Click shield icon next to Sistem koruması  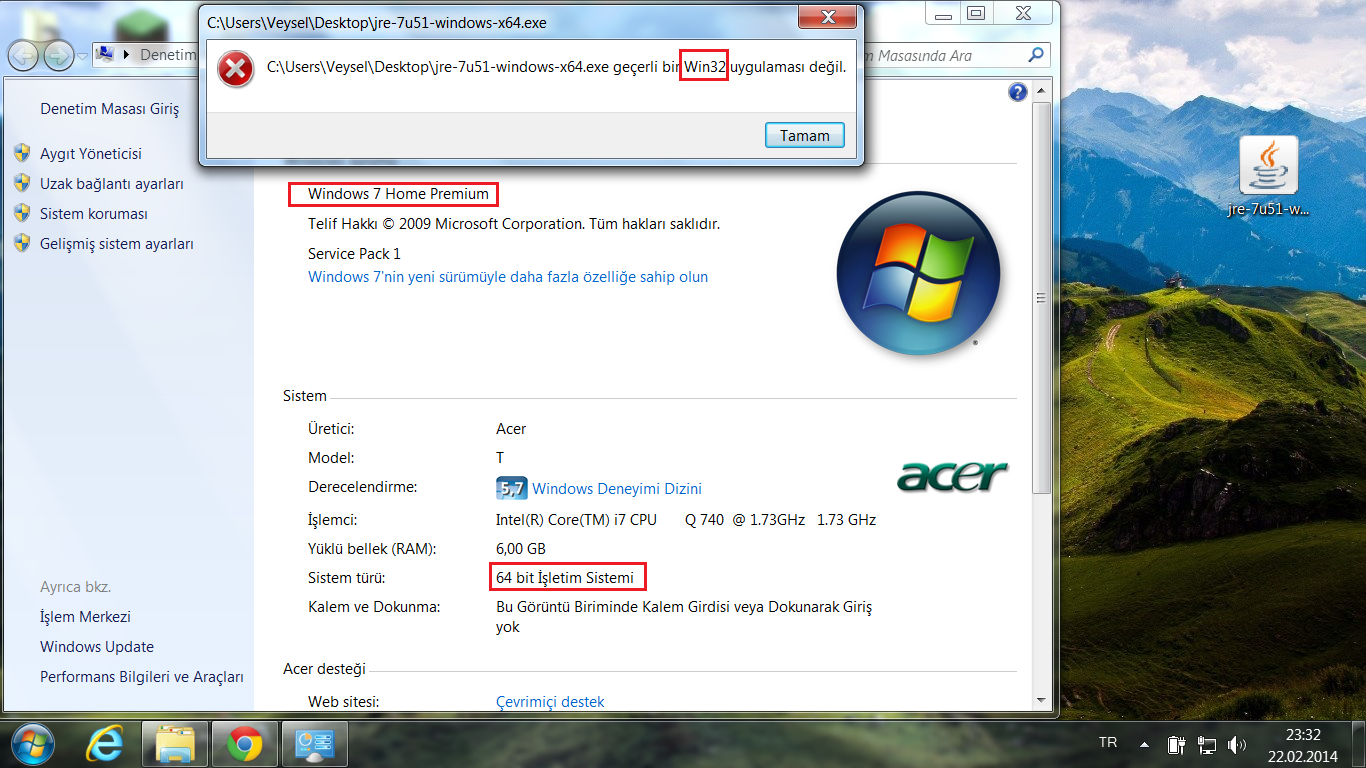pyautogui.click(x=22, y=213)
